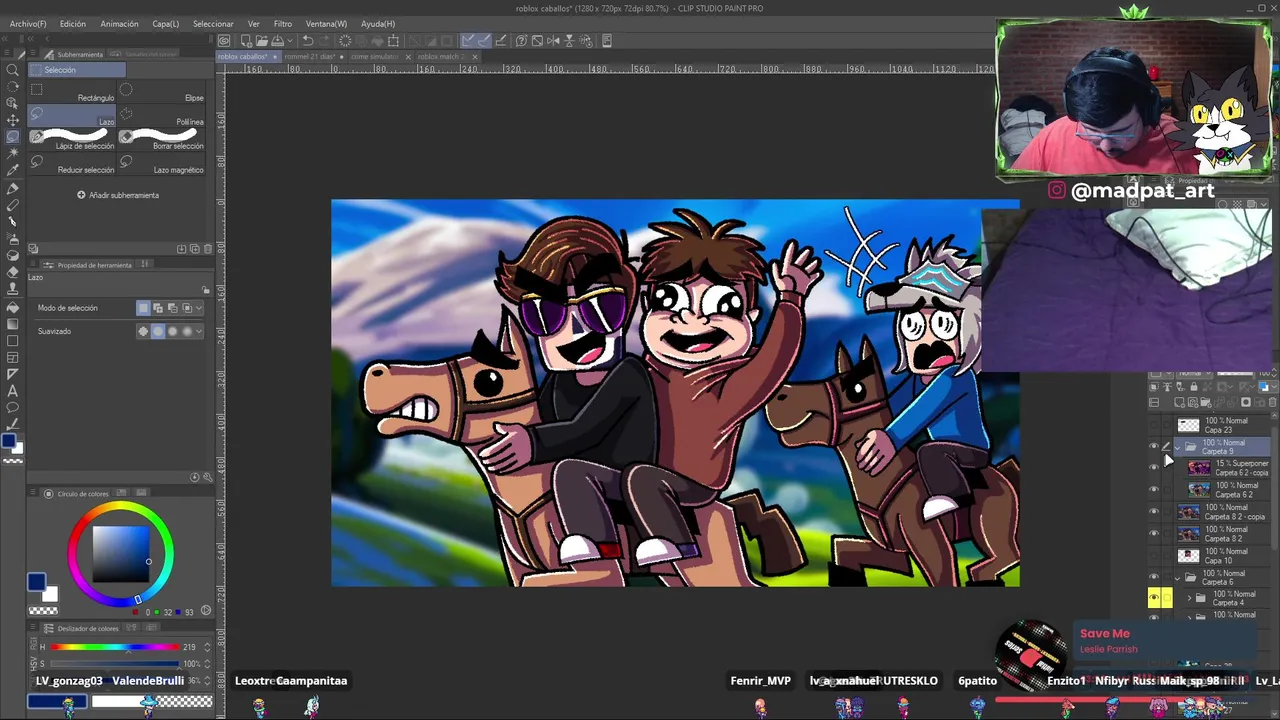Open the Archivo(F) menu

click(28, 23)
